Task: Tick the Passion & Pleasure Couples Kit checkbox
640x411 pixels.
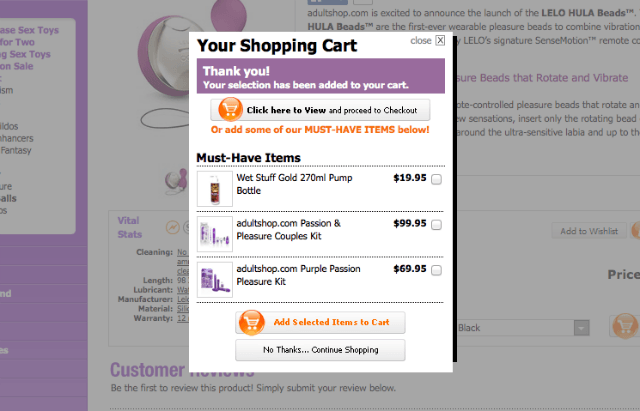Action: [x=436, y=225]
